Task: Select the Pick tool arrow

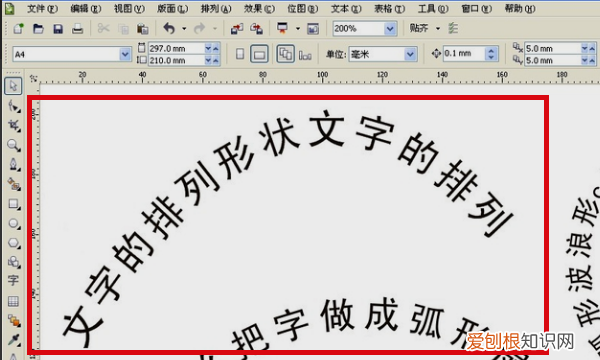Action: pyautogui.click(x=13, y=86)
